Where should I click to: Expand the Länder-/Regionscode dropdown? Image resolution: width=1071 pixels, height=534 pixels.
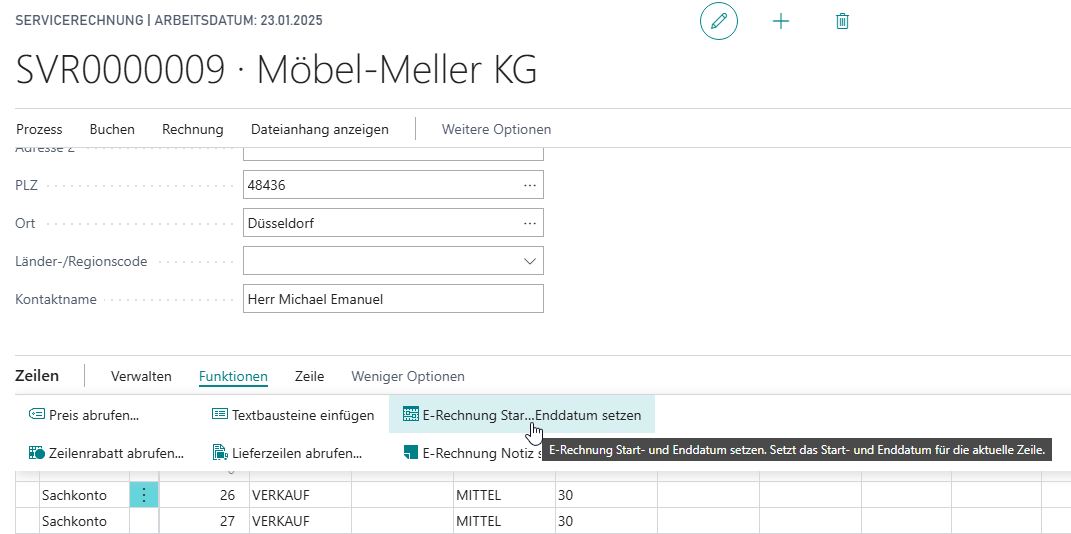point(529,261)
